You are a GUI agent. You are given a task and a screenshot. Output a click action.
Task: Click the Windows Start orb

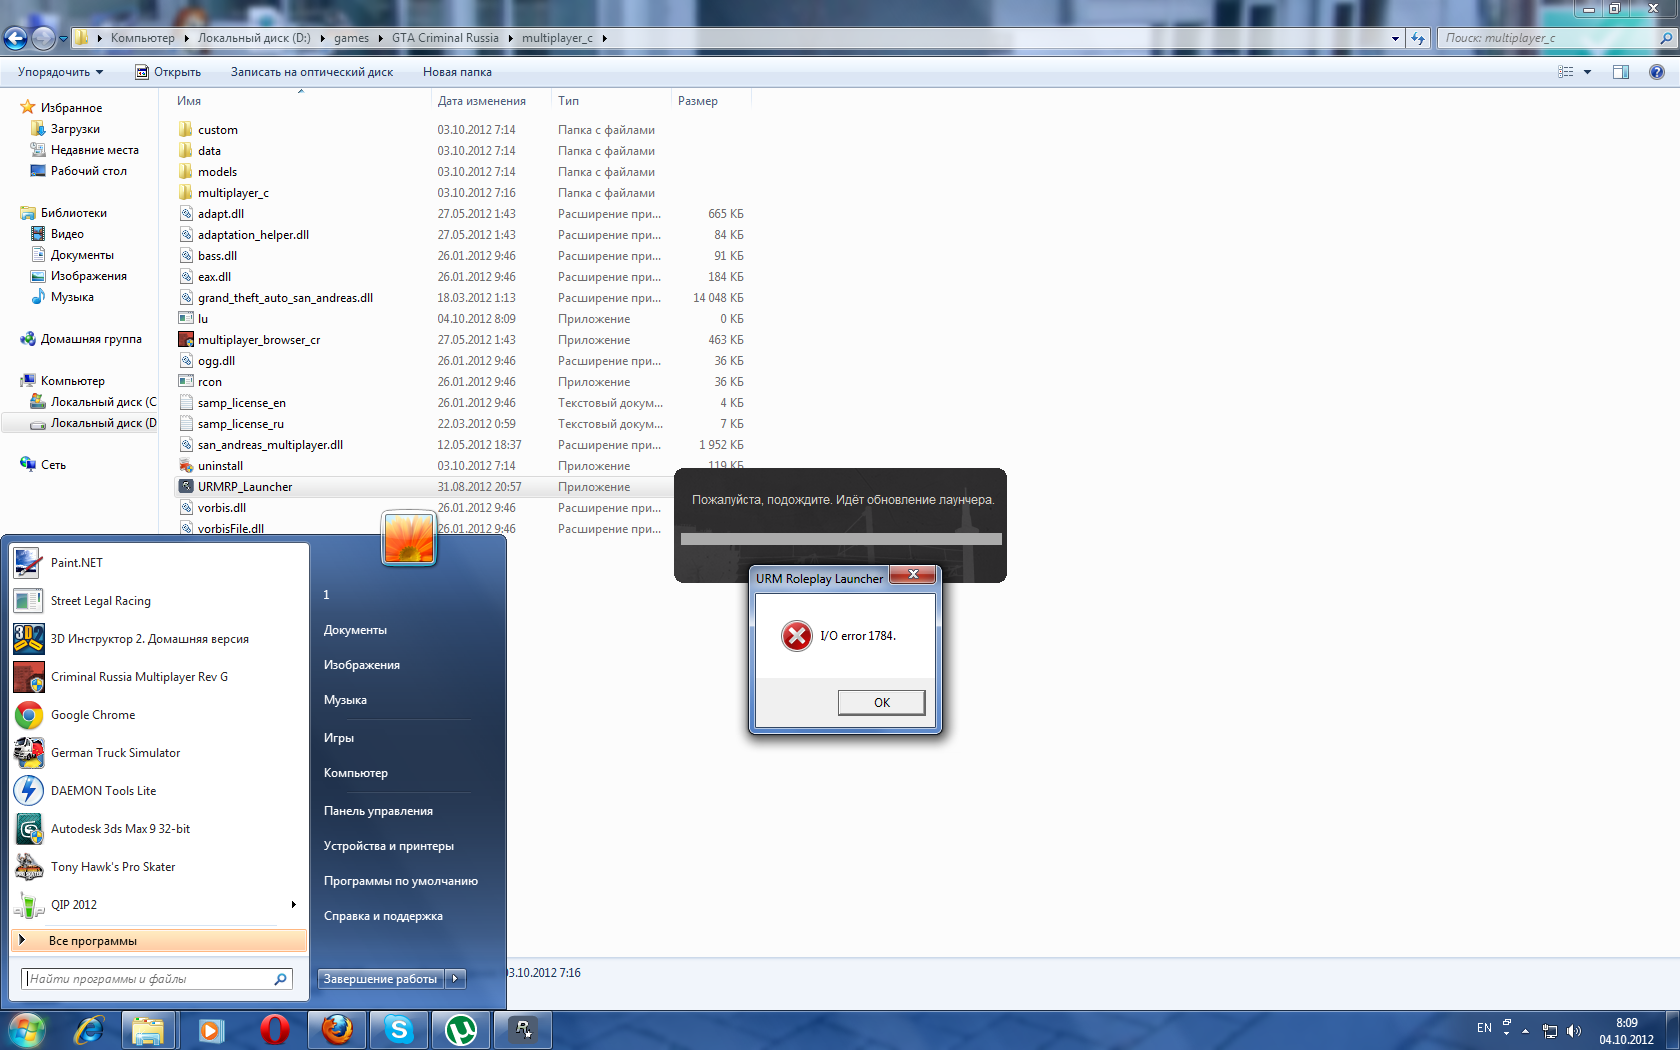(27, 1030)
